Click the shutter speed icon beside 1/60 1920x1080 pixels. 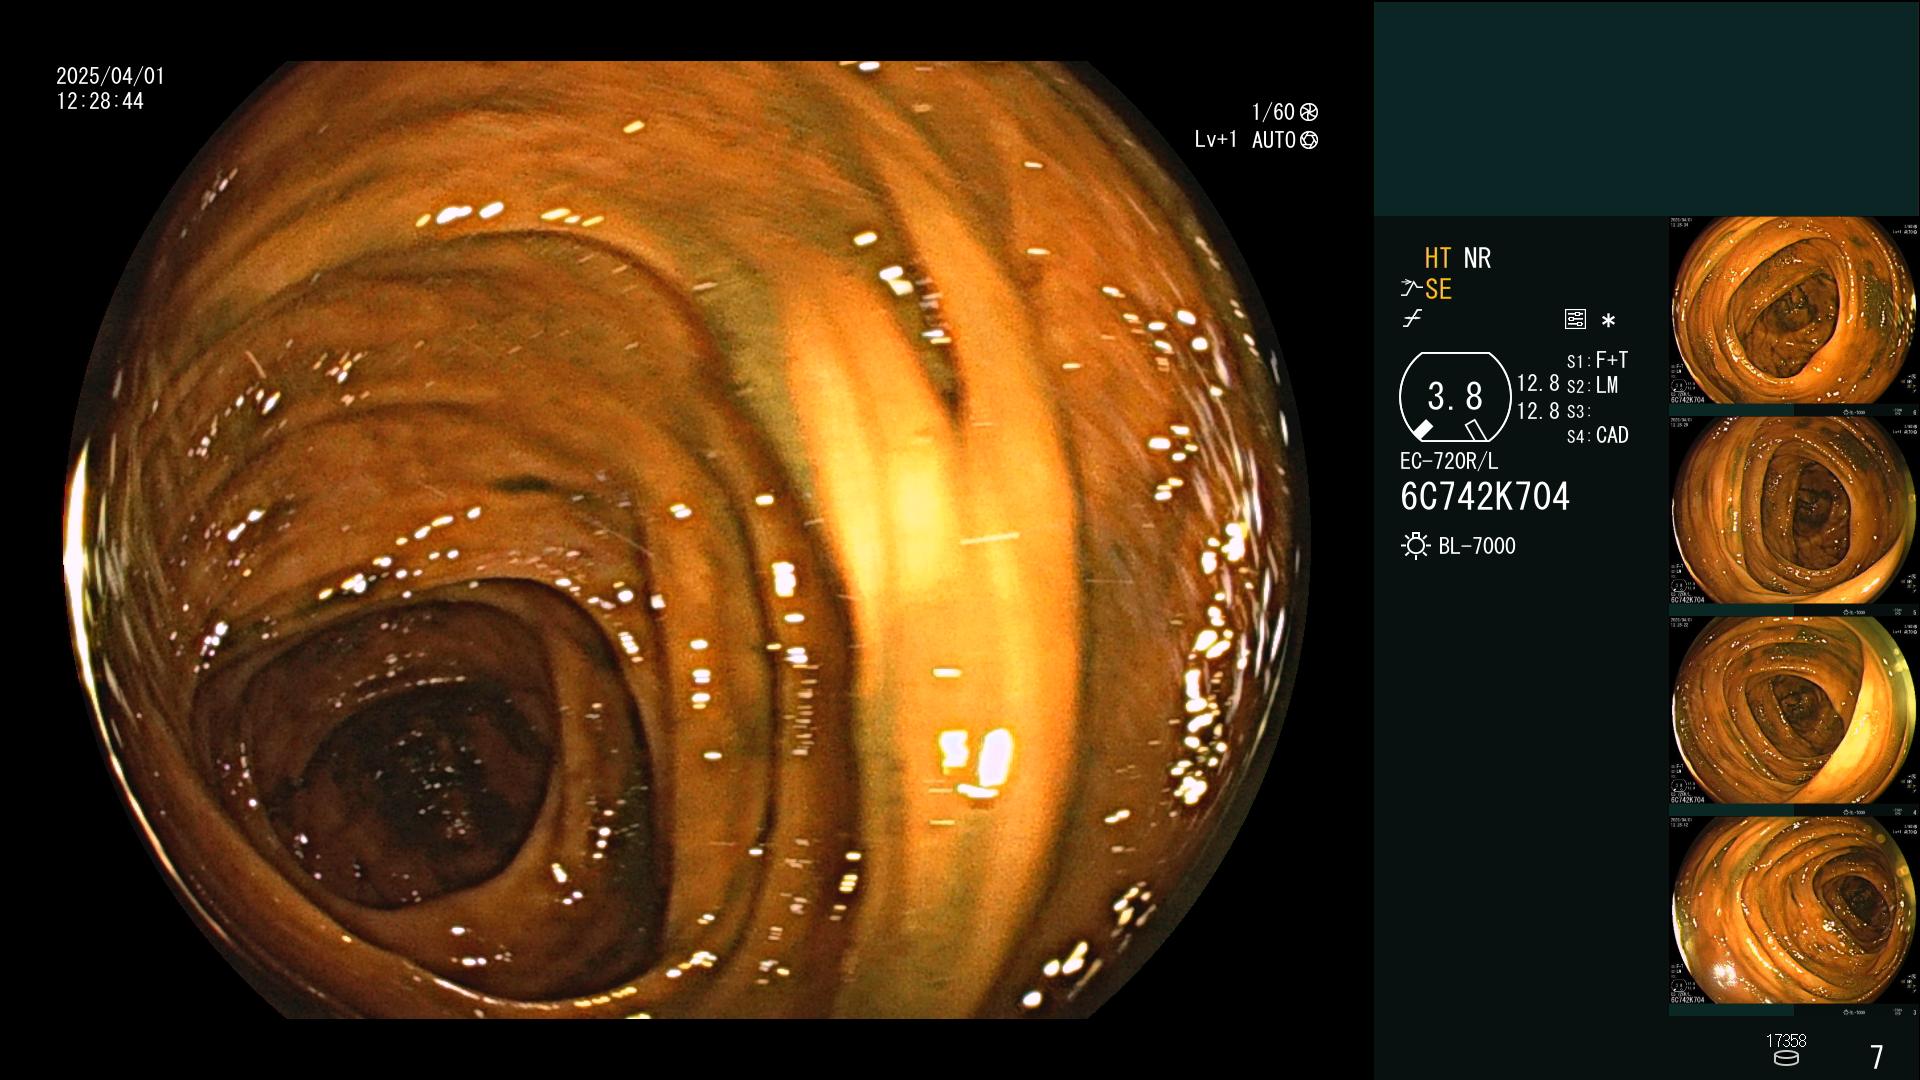[1308, 112]
